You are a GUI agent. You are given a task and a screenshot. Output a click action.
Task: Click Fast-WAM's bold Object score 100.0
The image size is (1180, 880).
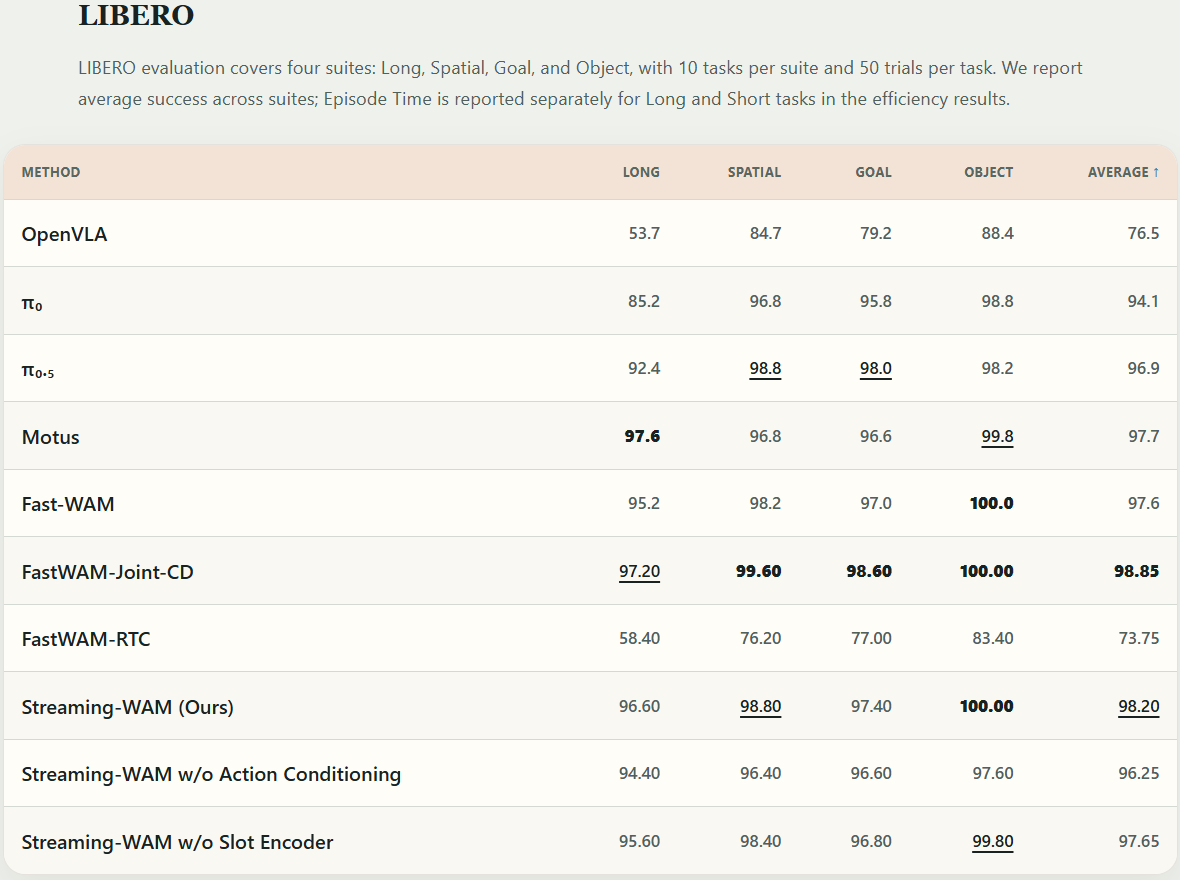(x=992, y=503)
